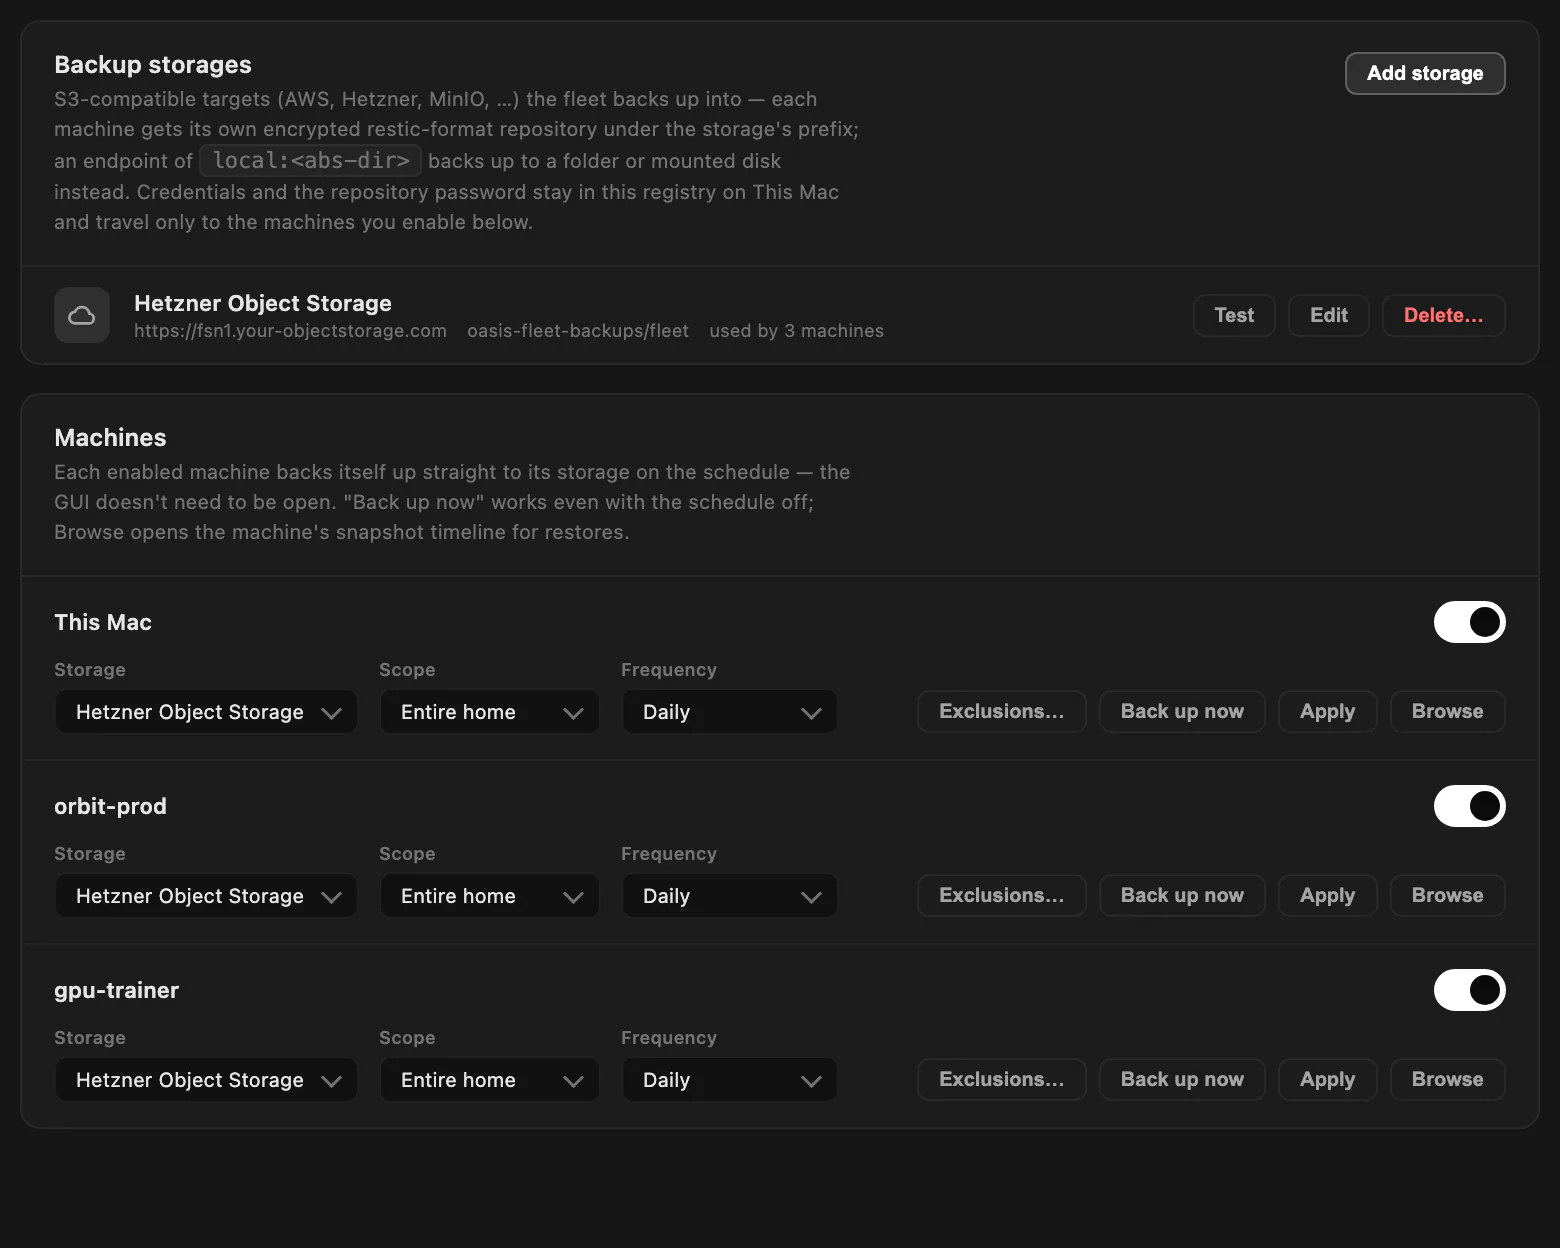The height and width of the screenshot is (1248, 1560).
Task: Open Frequency dropdown for orbit-prod
Action: (729, 896)
